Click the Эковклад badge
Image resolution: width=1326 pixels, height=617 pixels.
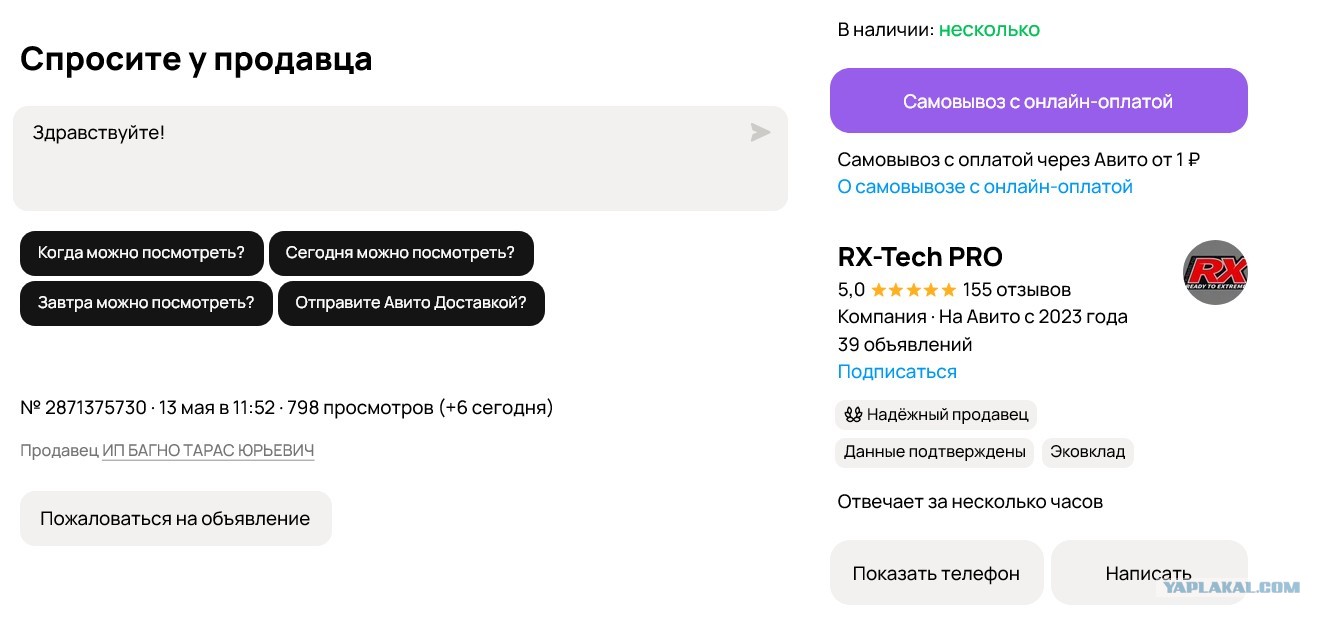point(1087,452)
